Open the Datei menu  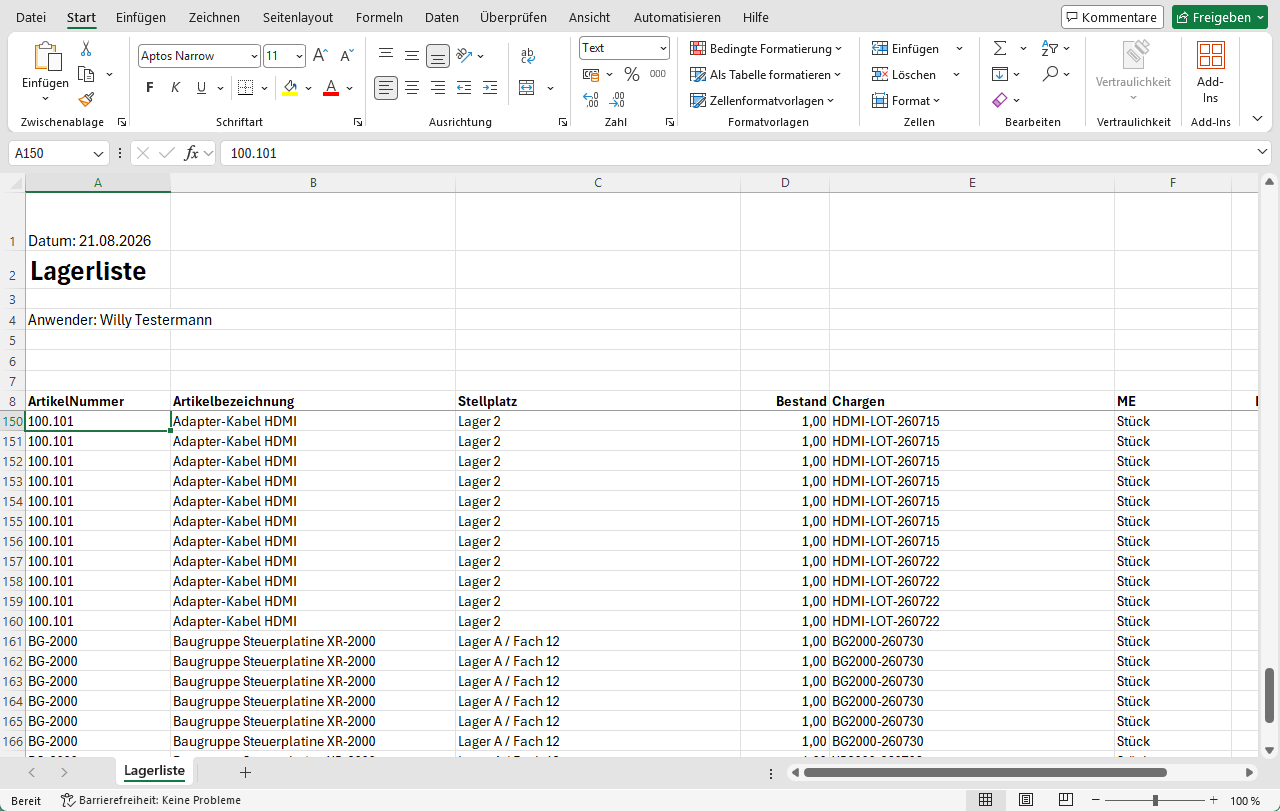tap(31, 17)
